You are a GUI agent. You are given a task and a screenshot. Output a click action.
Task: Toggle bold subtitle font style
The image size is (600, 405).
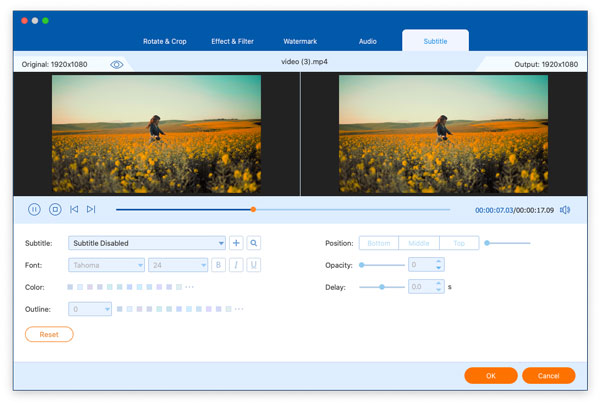click(217, 265)
